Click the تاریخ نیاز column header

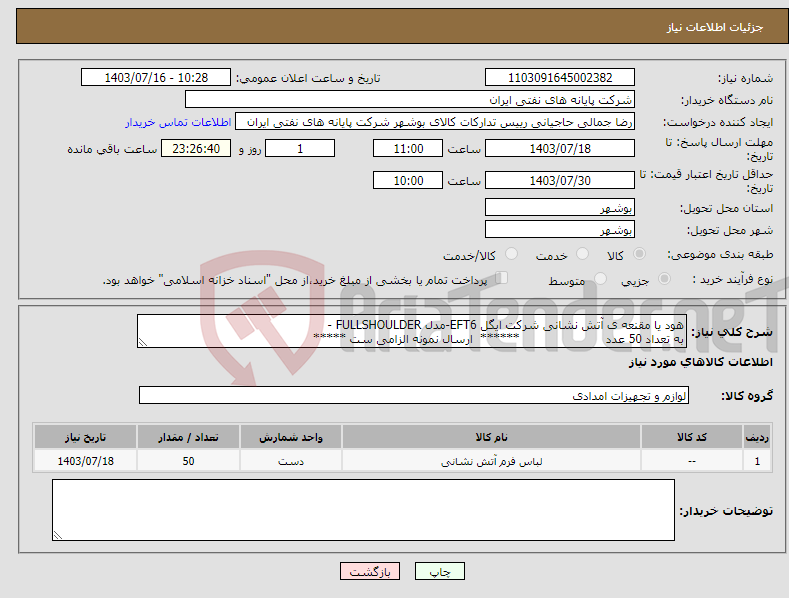click(x=86, y=437)
